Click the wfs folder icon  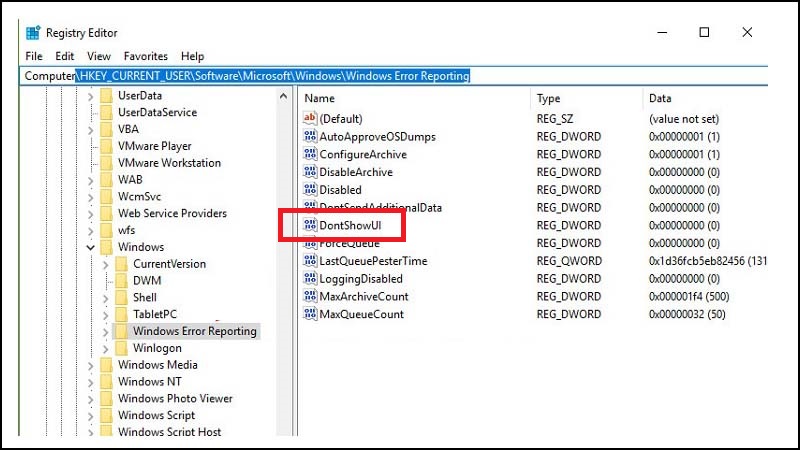(x=106, y=230)
